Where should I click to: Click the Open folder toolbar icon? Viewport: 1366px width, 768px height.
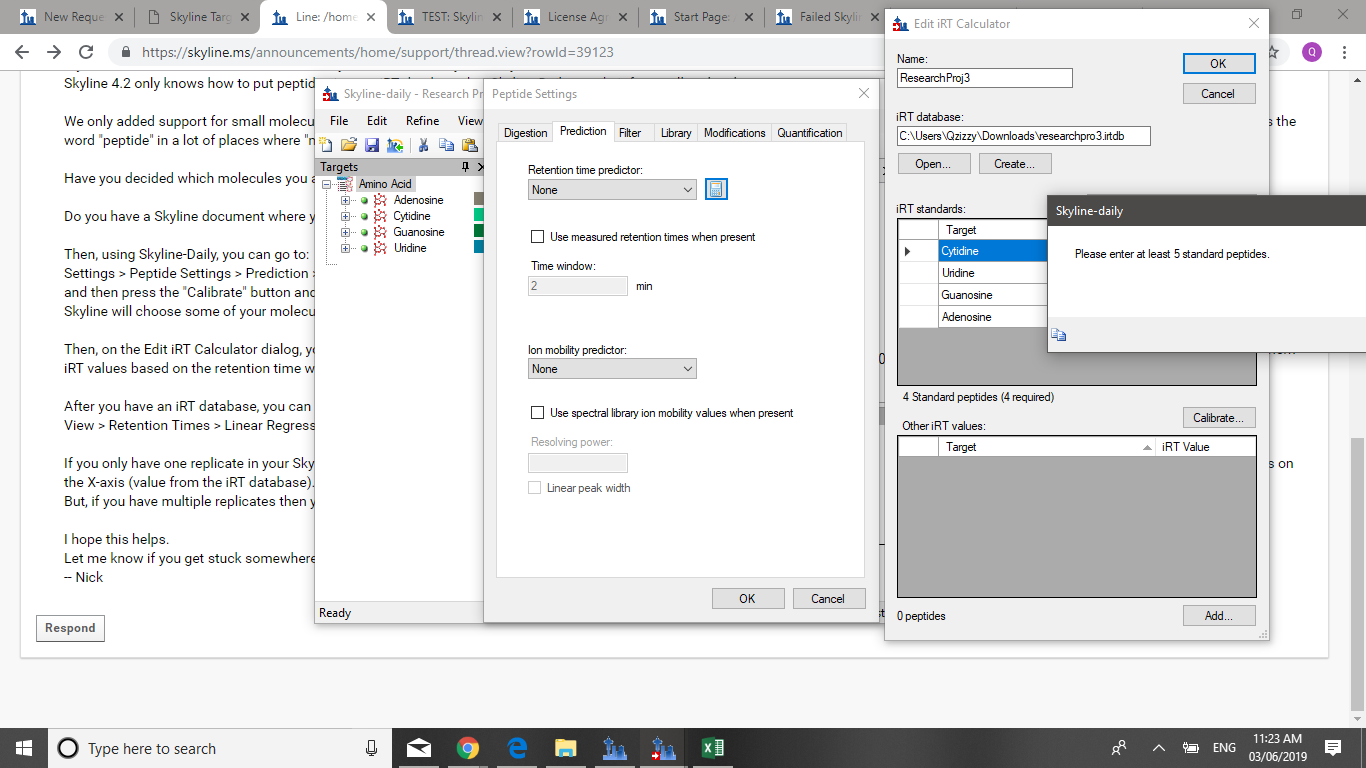[x=349, y=146]
